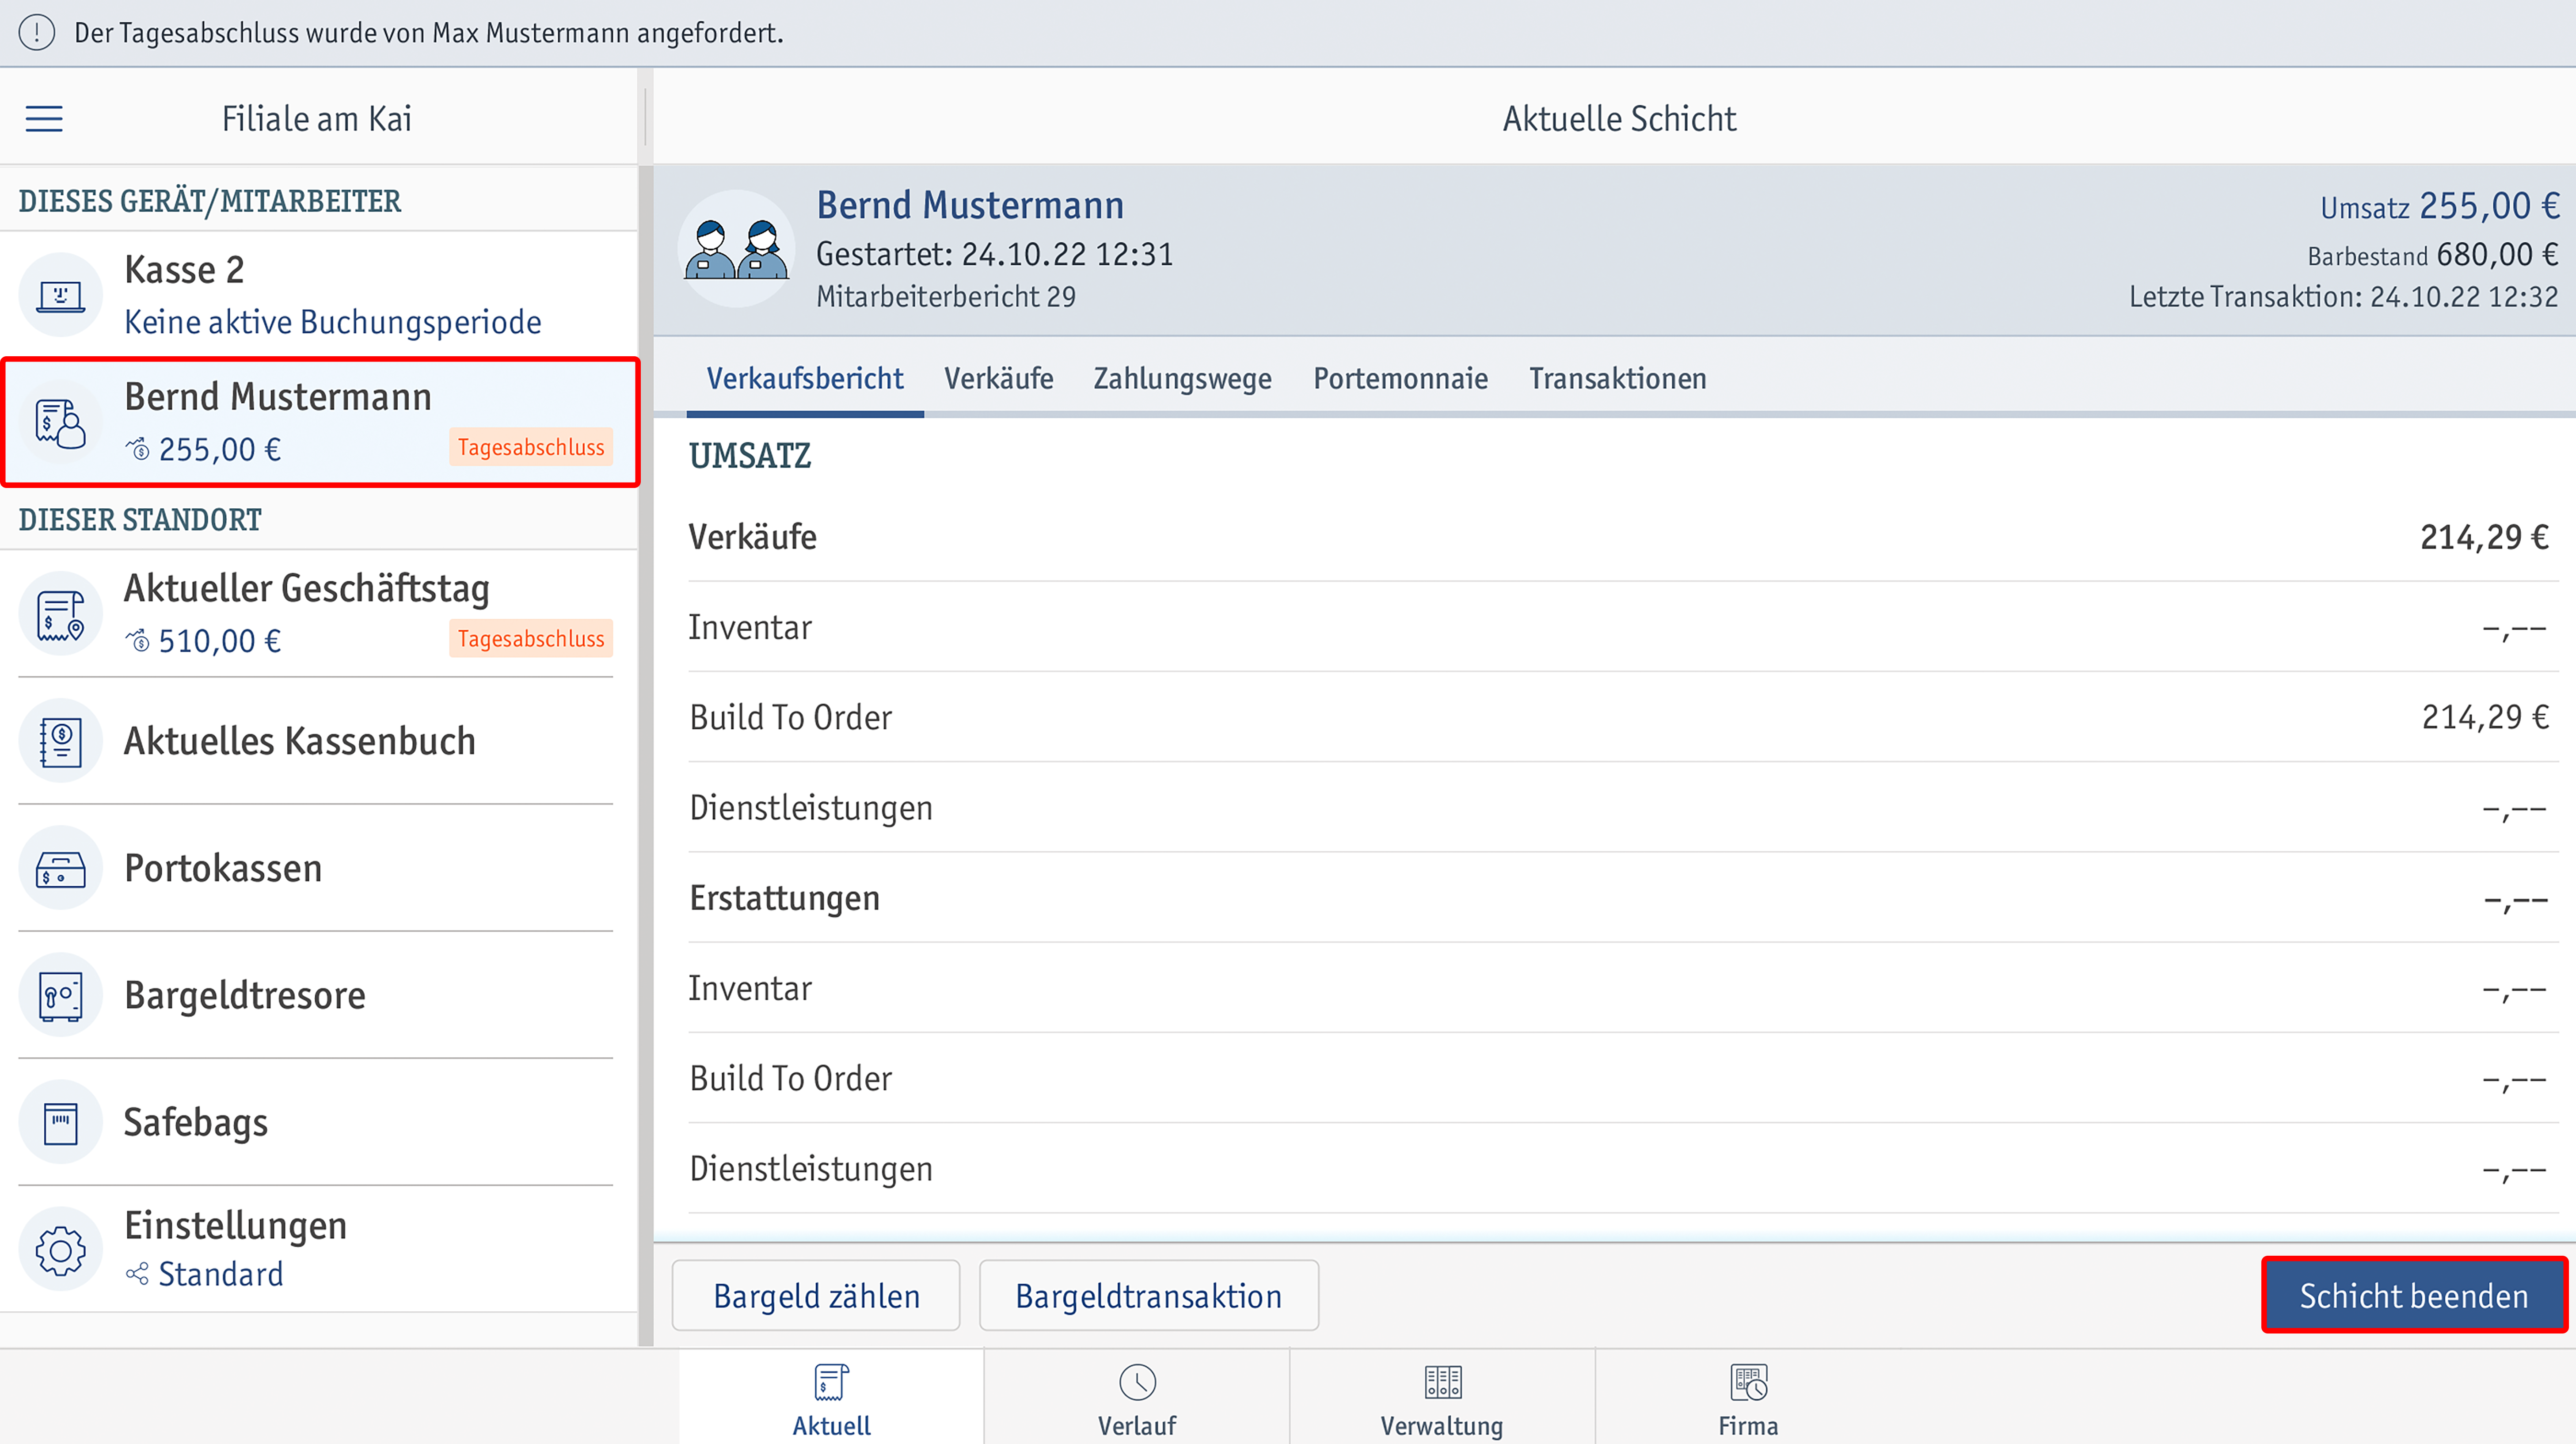Viewport: 2576px width, 1444px height.
Task: Click Letzte Transaktion timestamp
Action: click(x=2343, y=296)
